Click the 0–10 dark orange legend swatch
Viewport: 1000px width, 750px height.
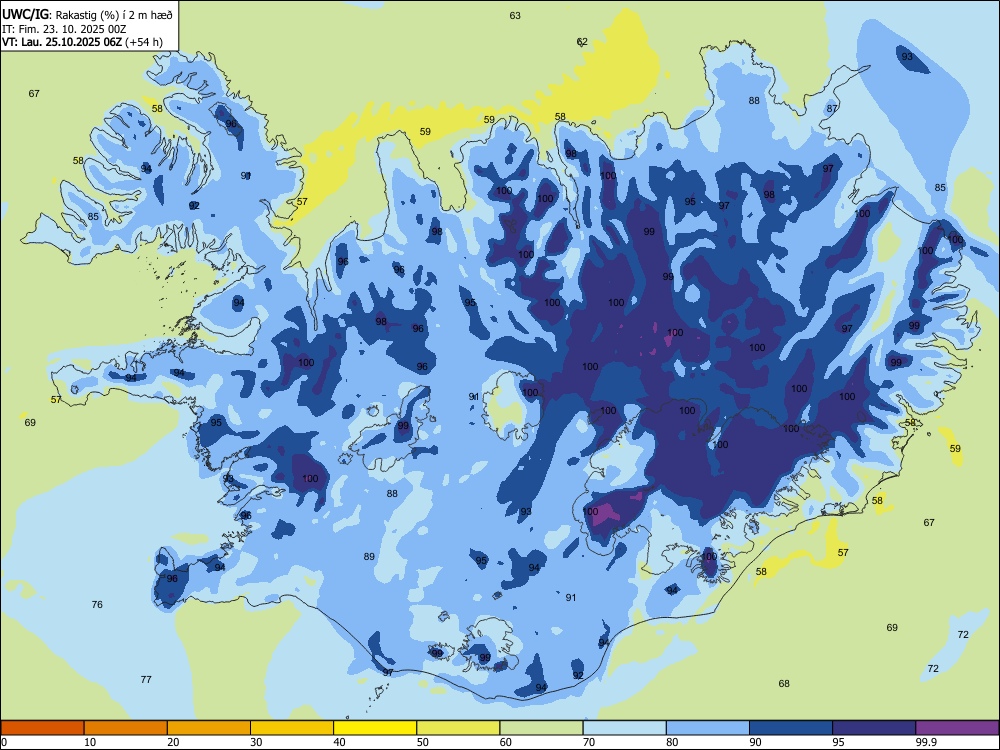[42, 728]
